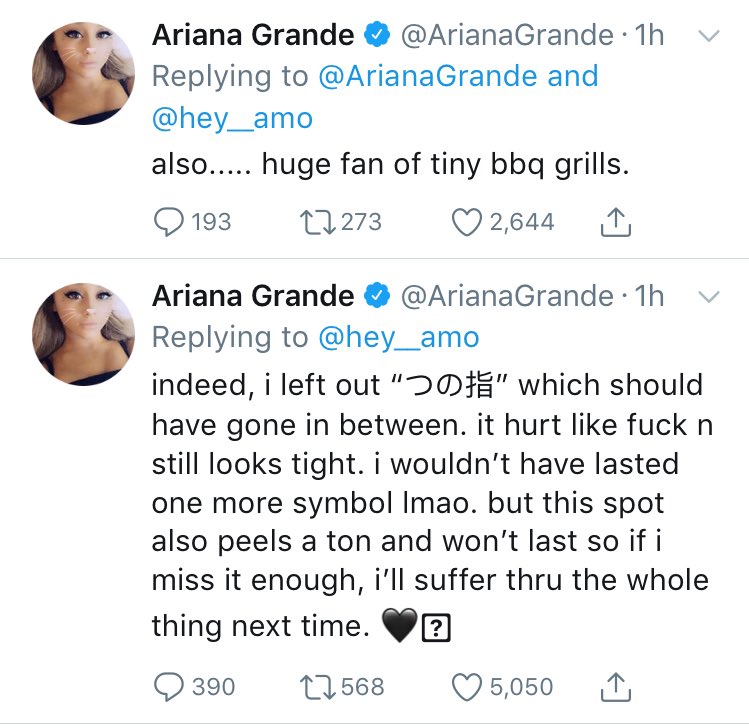Screen dimensions: 749x728
Task: Like the tweet with 5,050 likes
Action: (466, 686)
